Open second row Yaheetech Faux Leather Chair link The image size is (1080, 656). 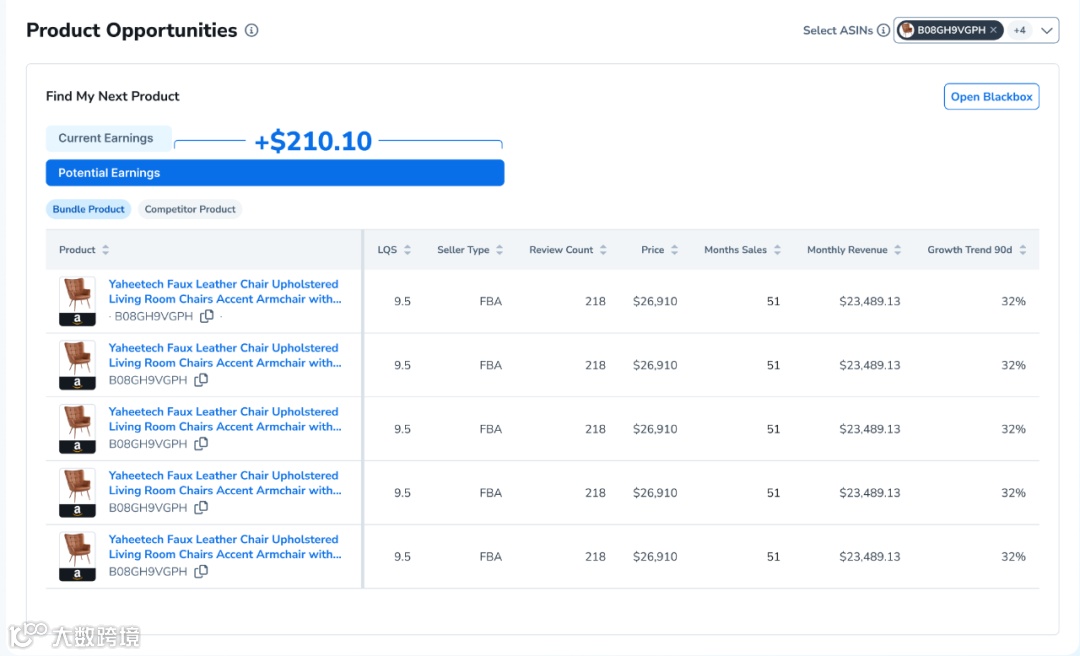tap(225, 356)
